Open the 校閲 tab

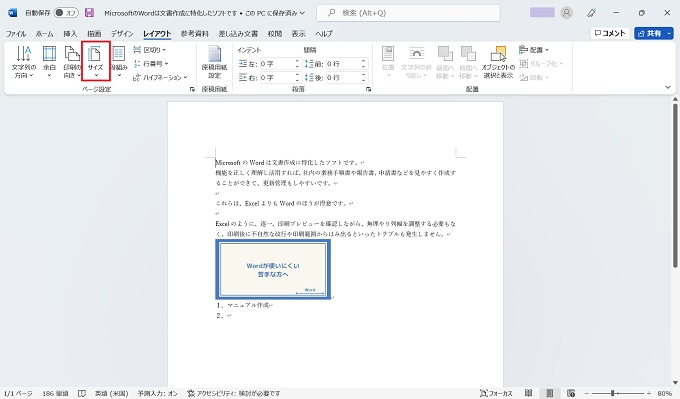tap(275, 33)
